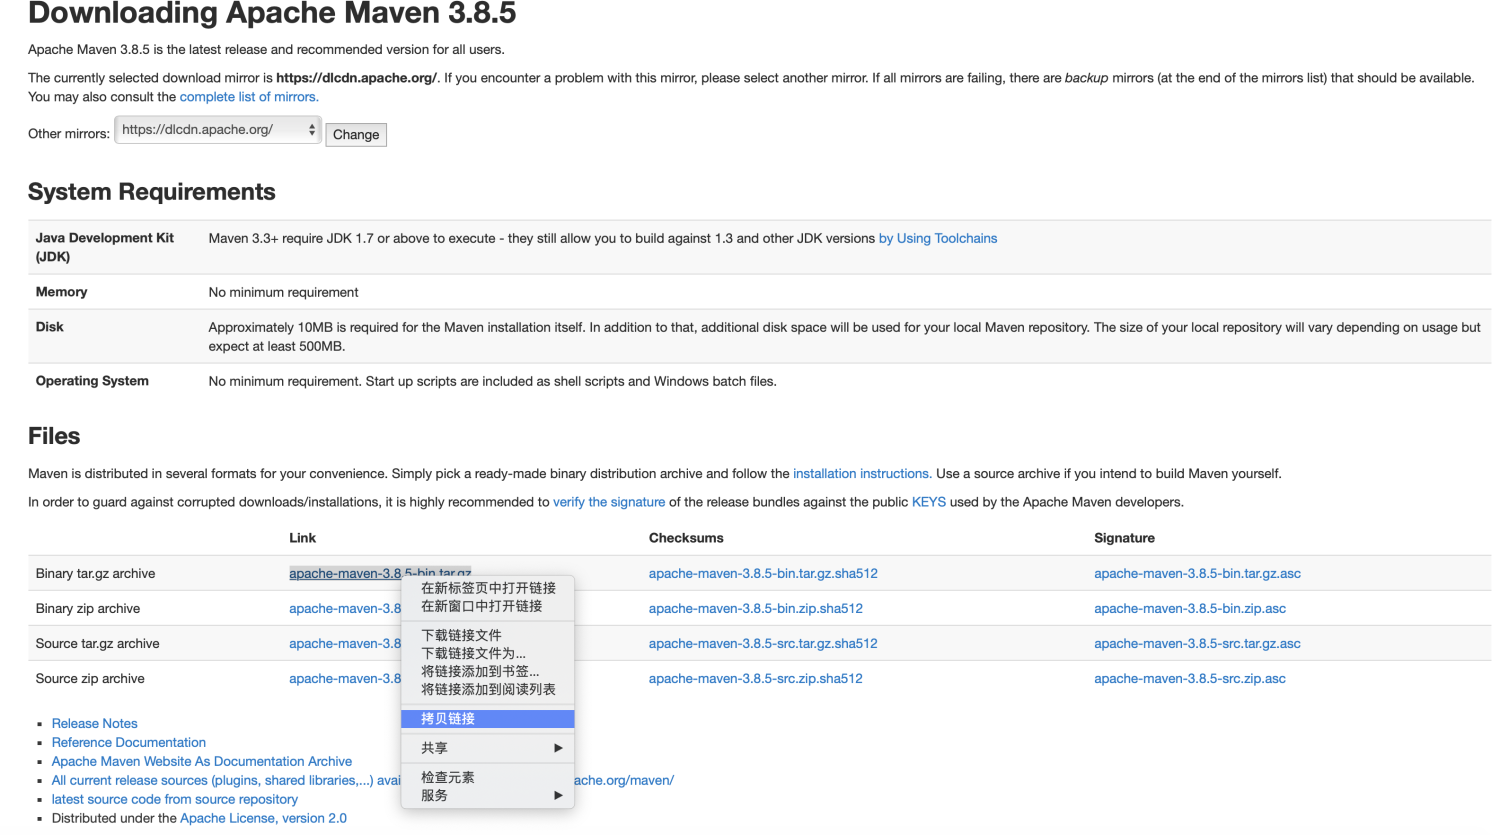Open the Reference Documentation link
Screen dimensions: 1500x835
pos(129,742)
